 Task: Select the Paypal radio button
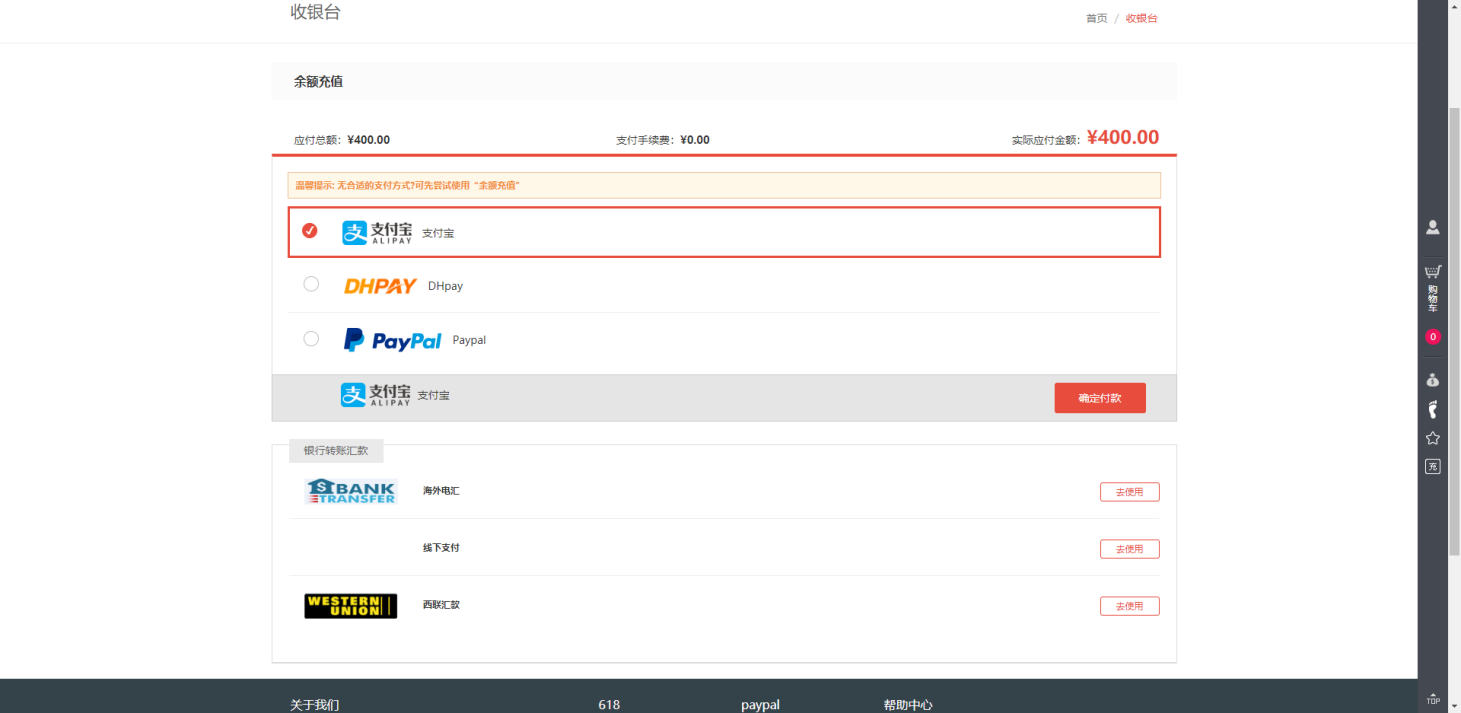(311, 339)
